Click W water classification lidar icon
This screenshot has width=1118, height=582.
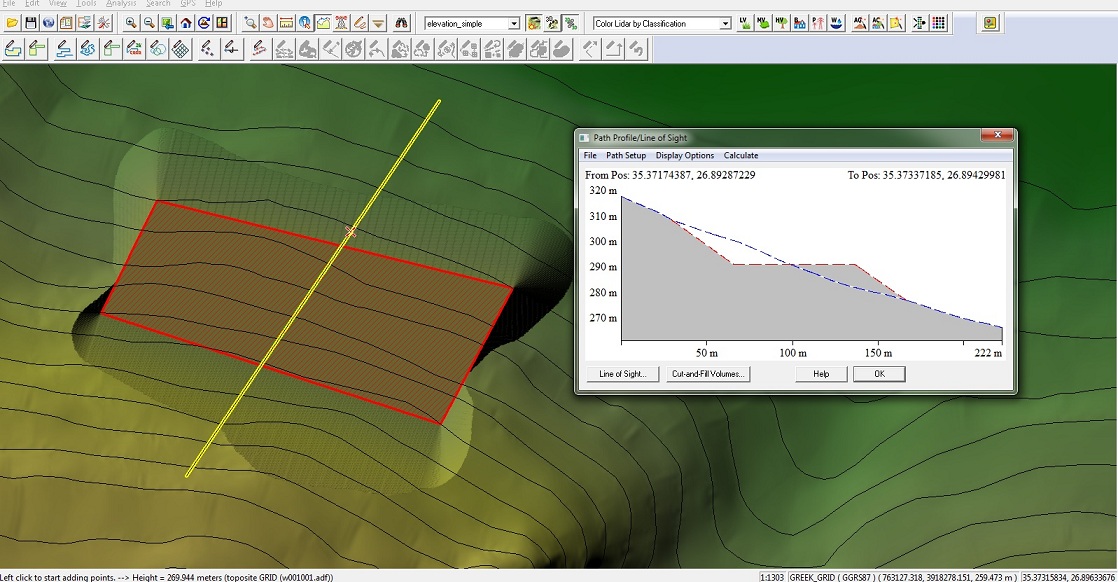836,23
